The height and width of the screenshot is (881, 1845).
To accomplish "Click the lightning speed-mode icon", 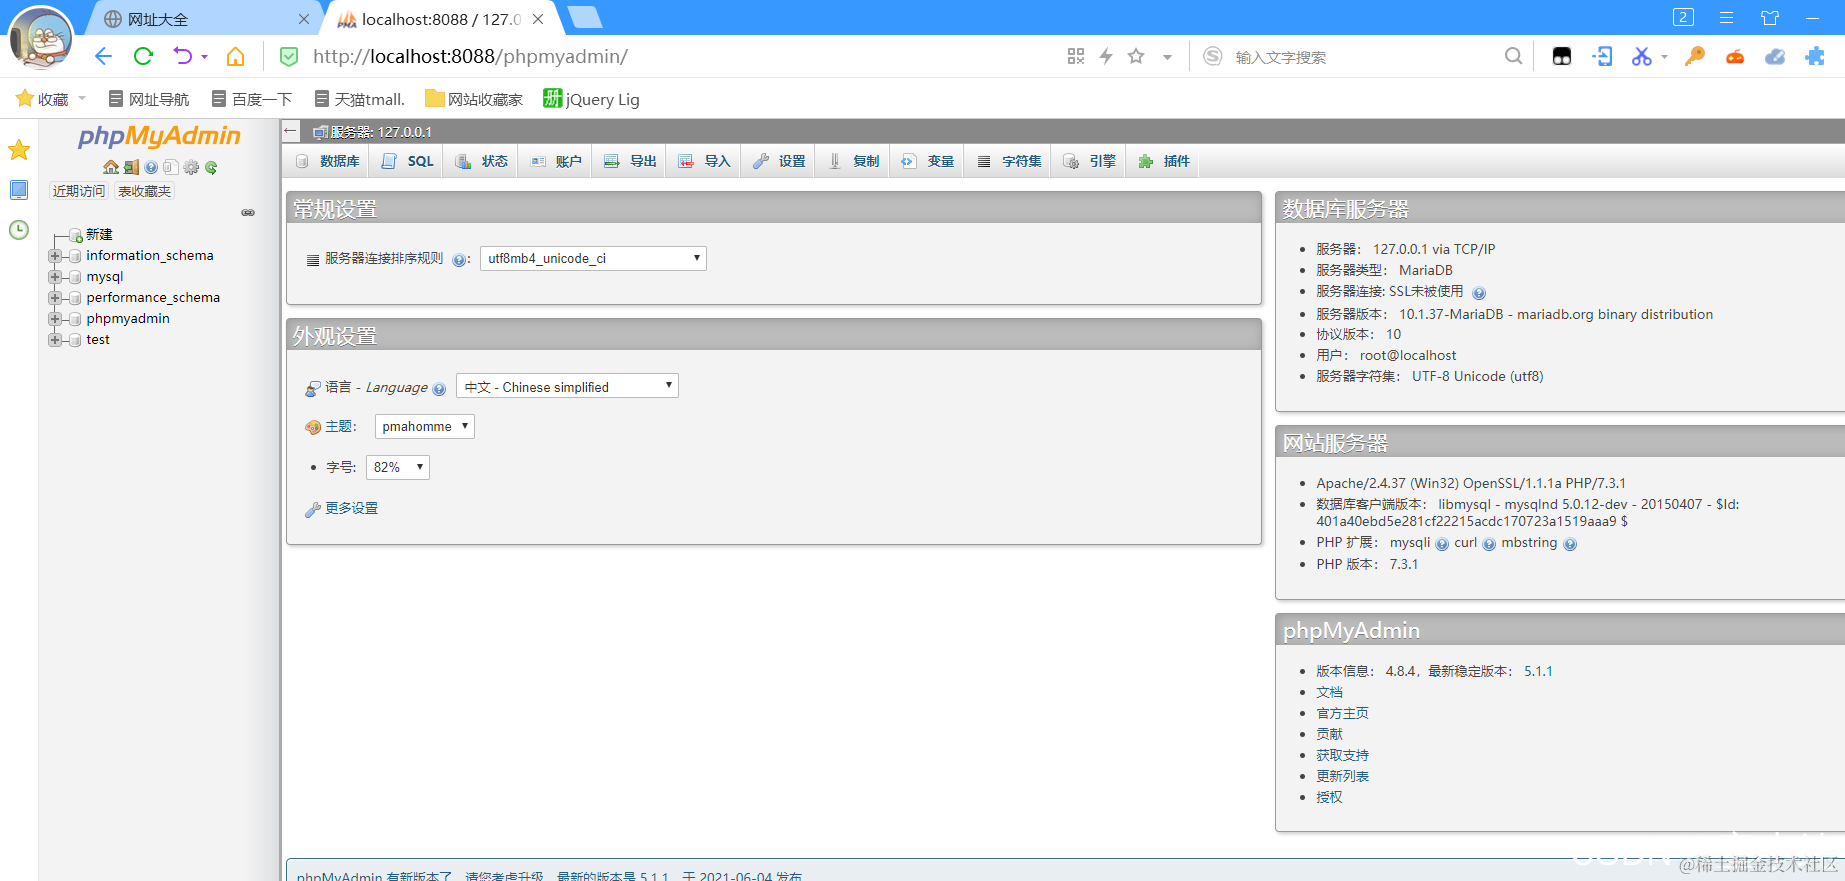I will tap(1106, 56).
